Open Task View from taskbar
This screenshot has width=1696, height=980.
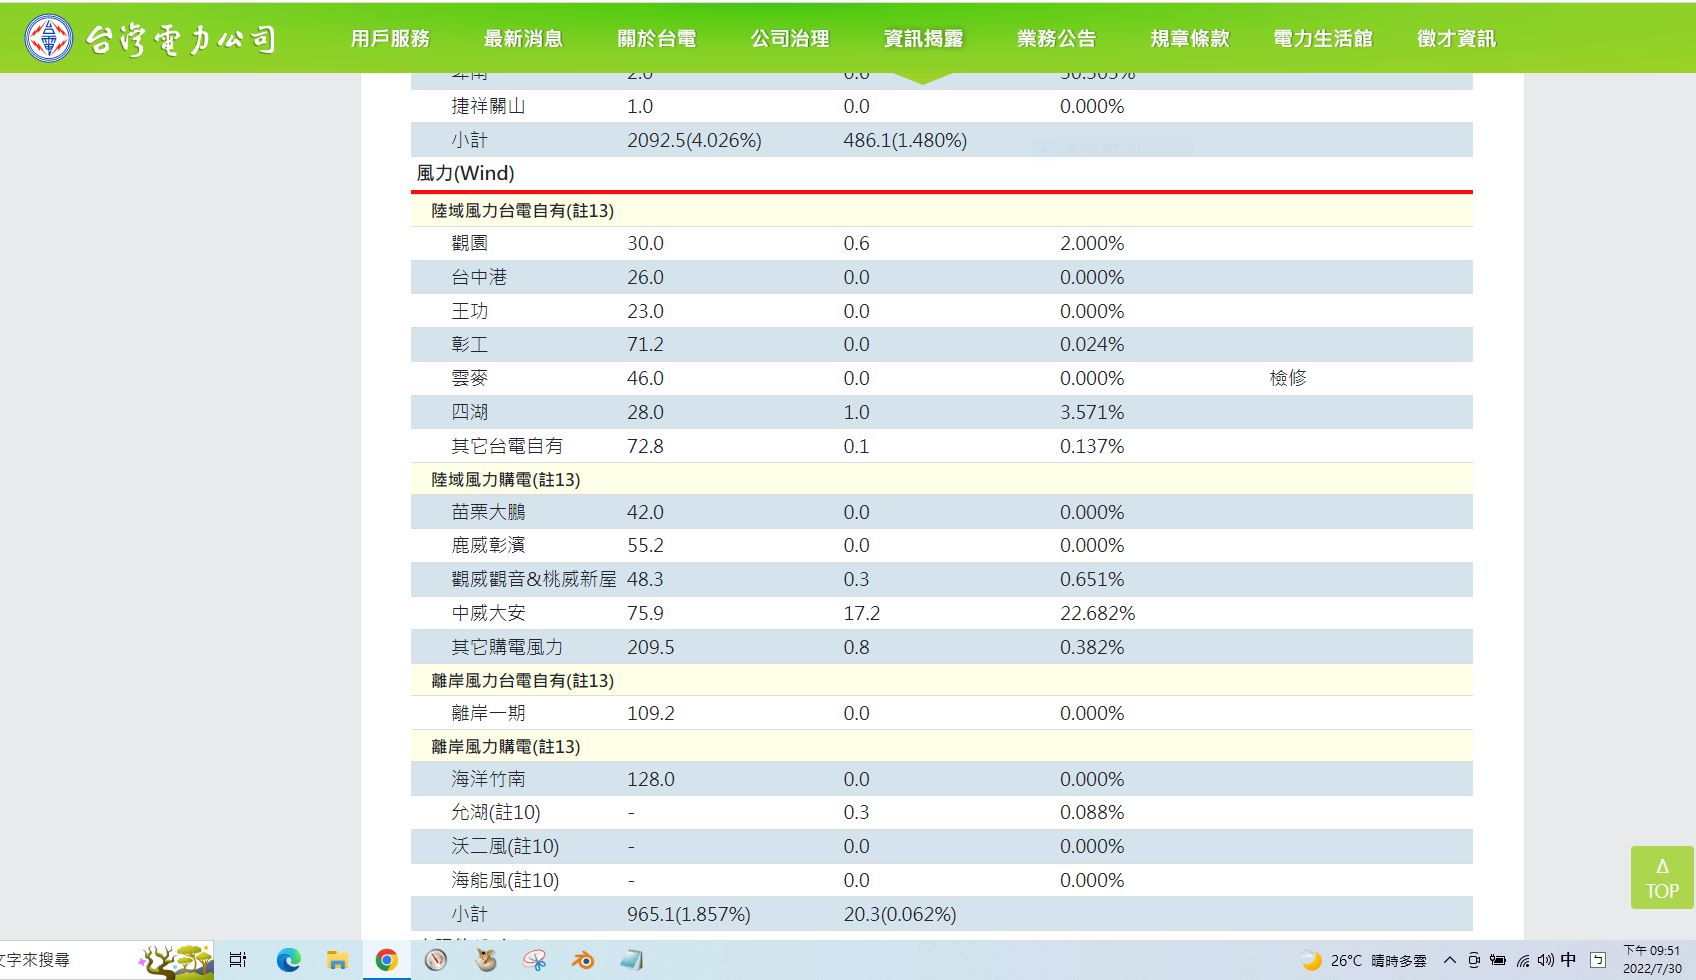pos(238,960)
